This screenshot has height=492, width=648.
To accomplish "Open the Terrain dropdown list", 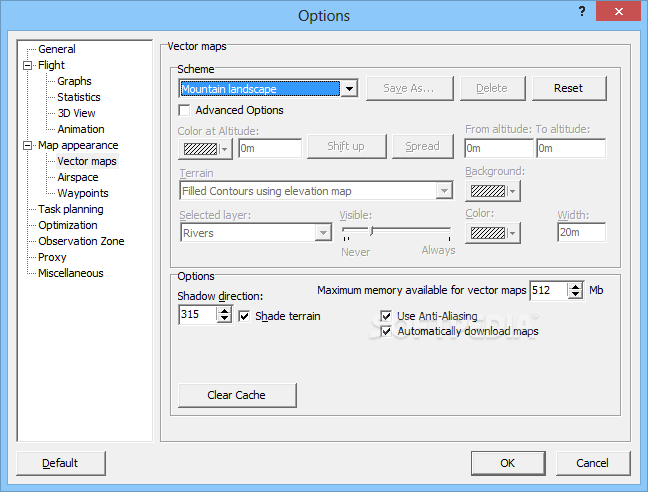I will [444, 191].
